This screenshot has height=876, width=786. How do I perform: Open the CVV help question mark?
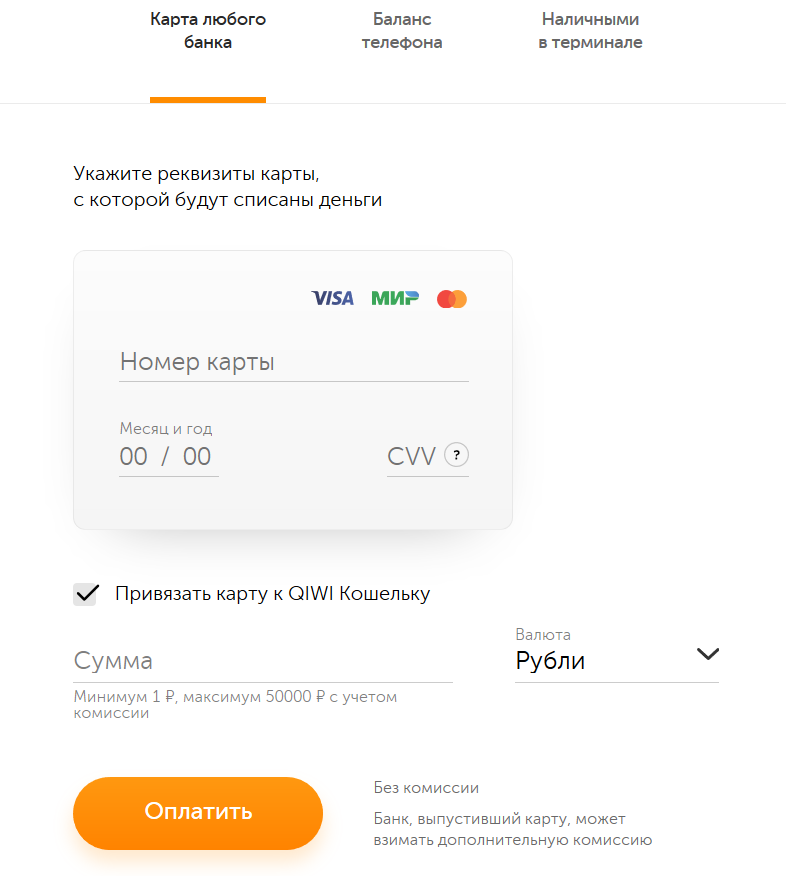[456, 456]
